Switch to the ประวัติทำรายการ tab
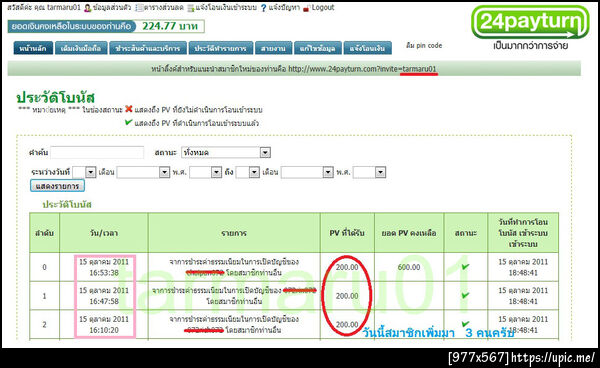This screenshot has height=368, width=600. 221,48
